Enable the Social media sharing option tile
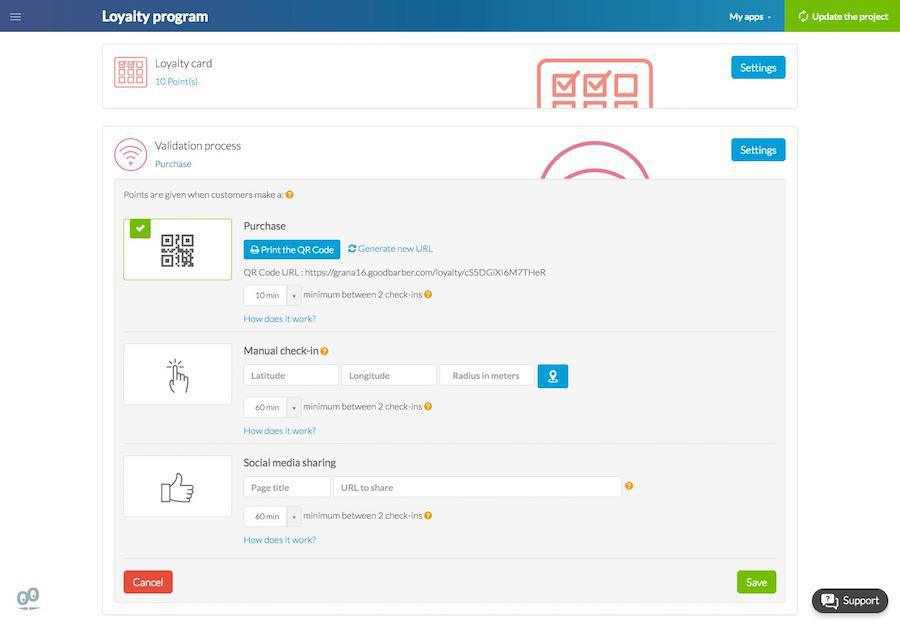The width and height of the screenshot is (900, 622). [177, 487]
